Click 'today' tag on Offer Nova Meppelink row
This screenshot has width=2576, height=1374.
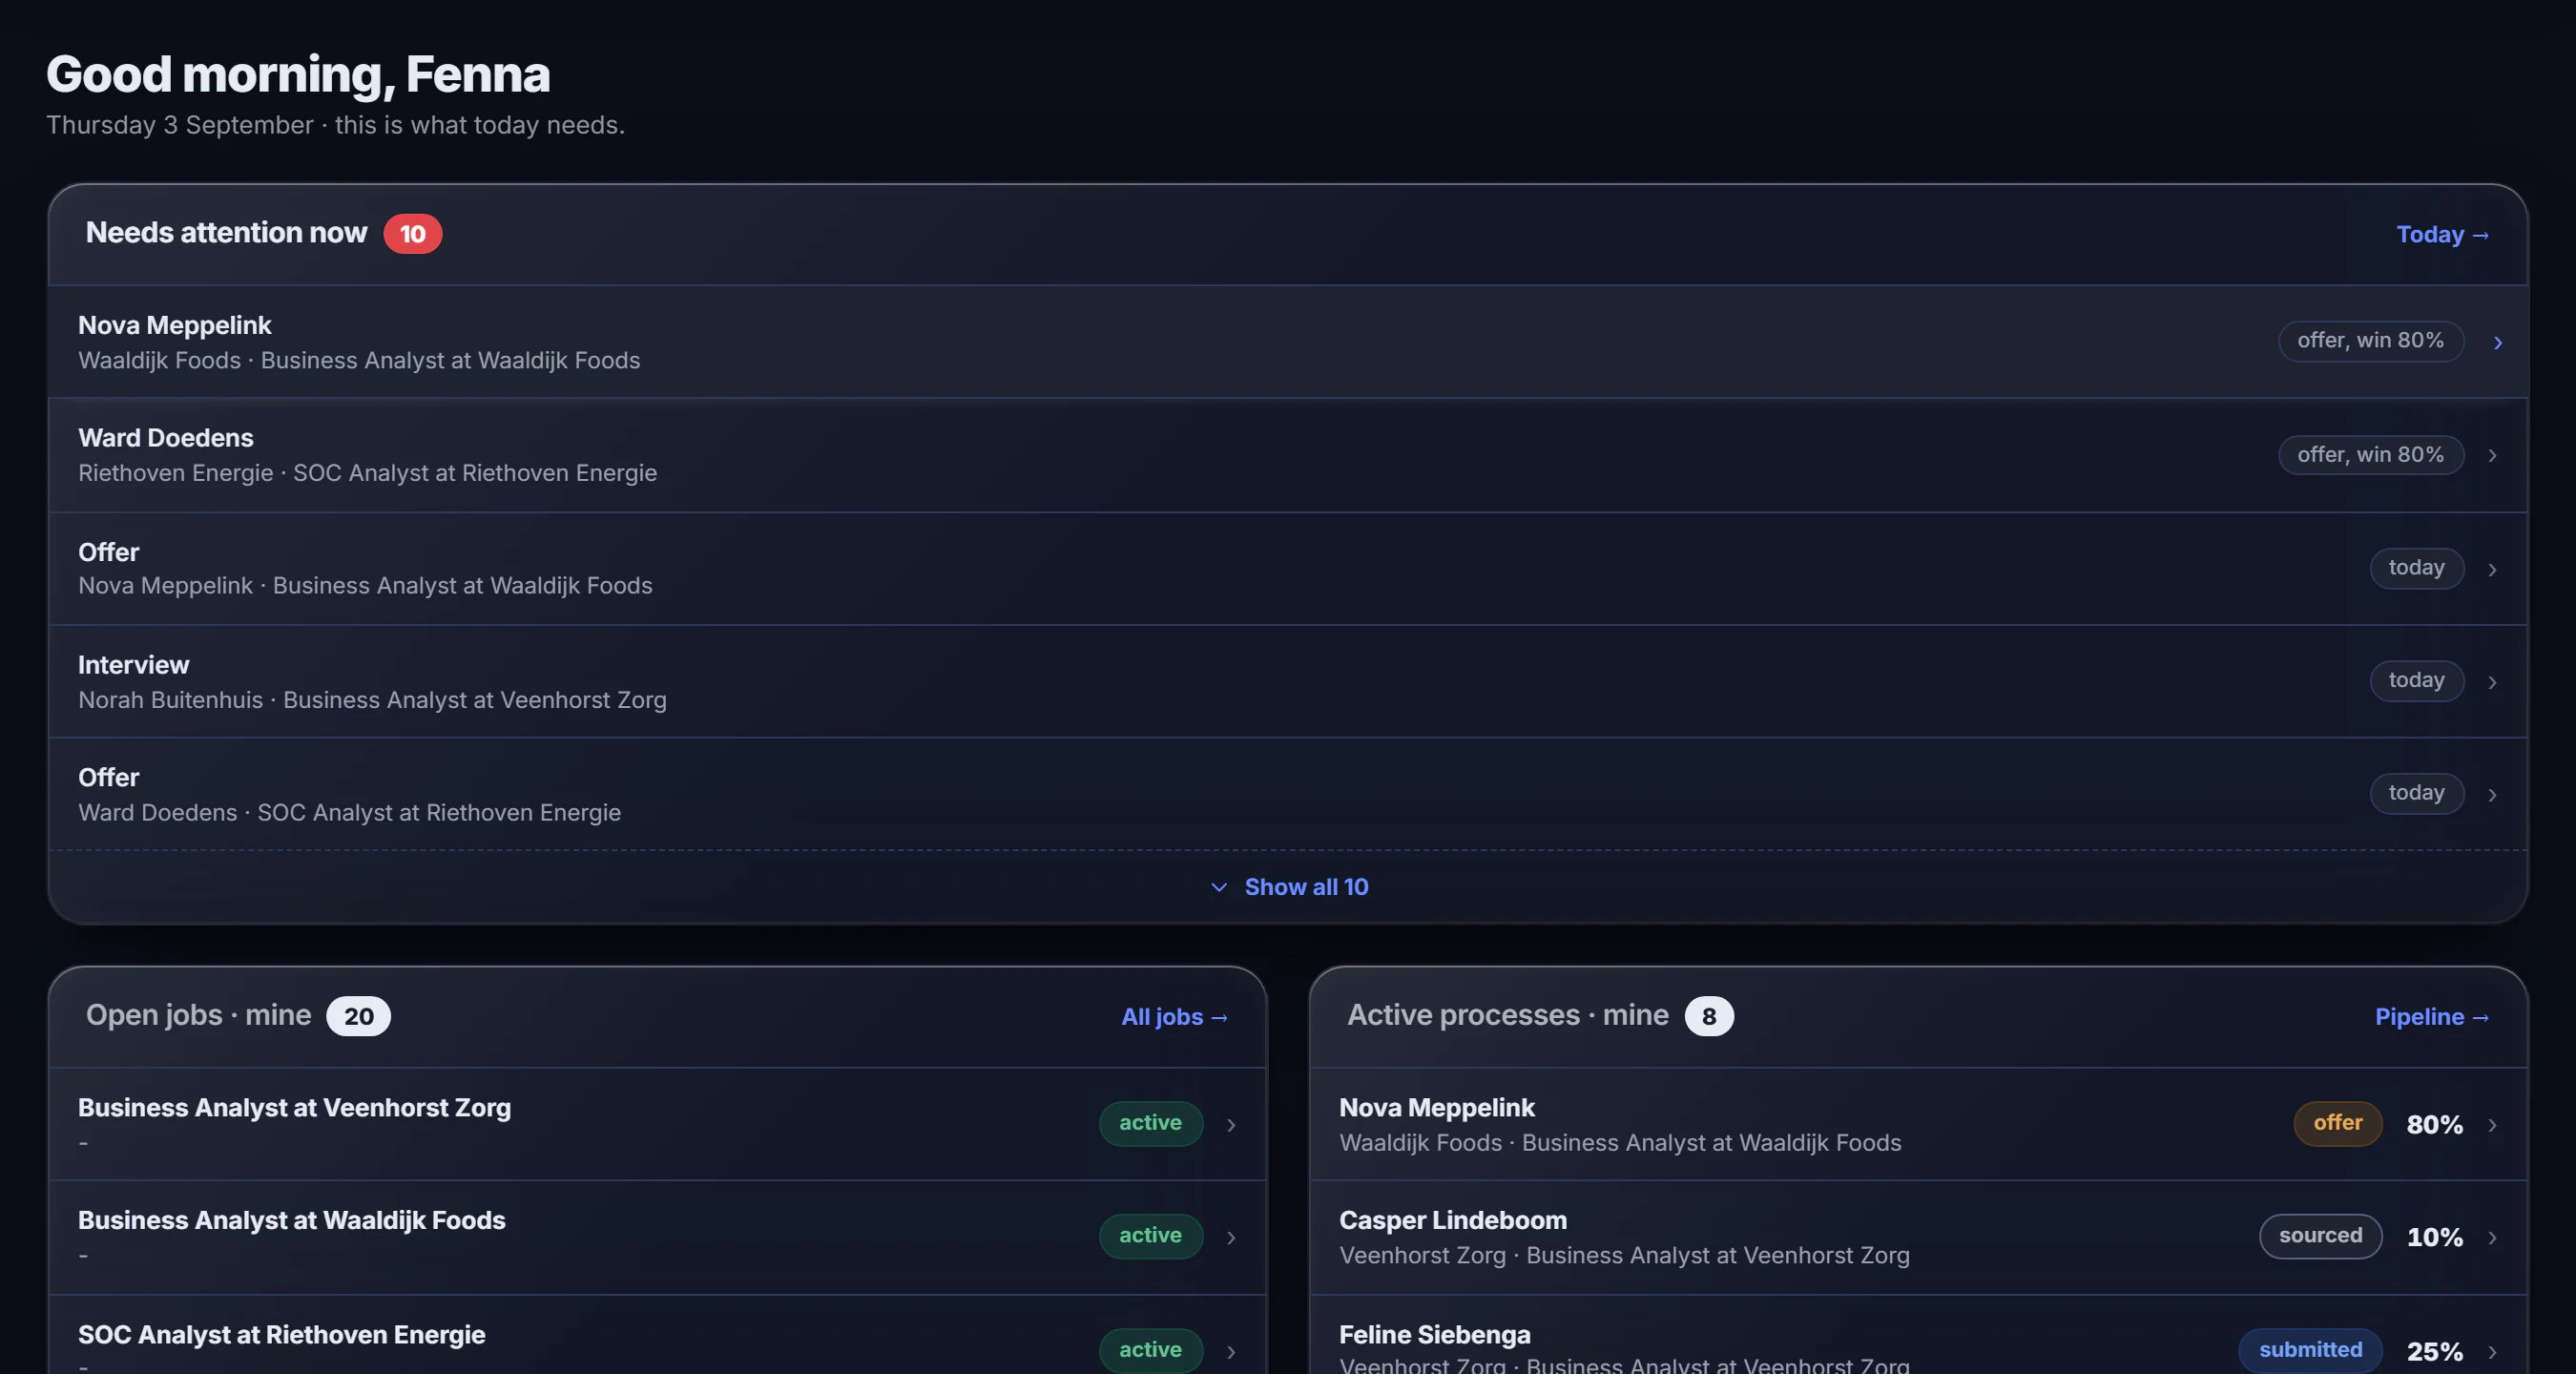point(2416,568)
